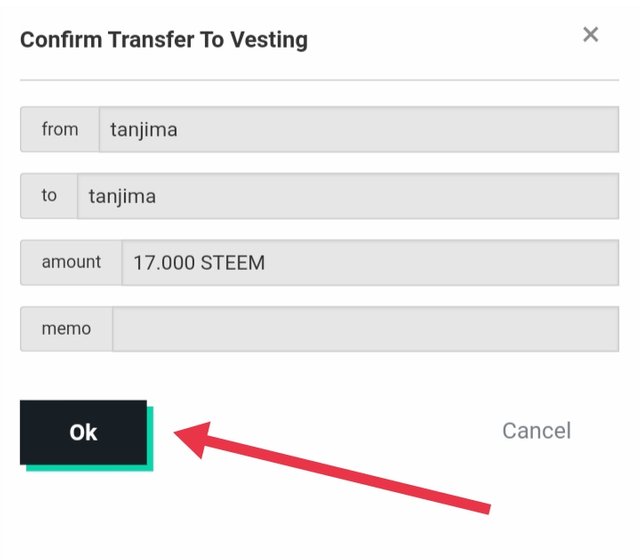Image resolution: width=640 pixels, height=560 pixels.
Task: Click the green shadow edge of Ok button
Action: pyautogui.click(x=90, y=468)
